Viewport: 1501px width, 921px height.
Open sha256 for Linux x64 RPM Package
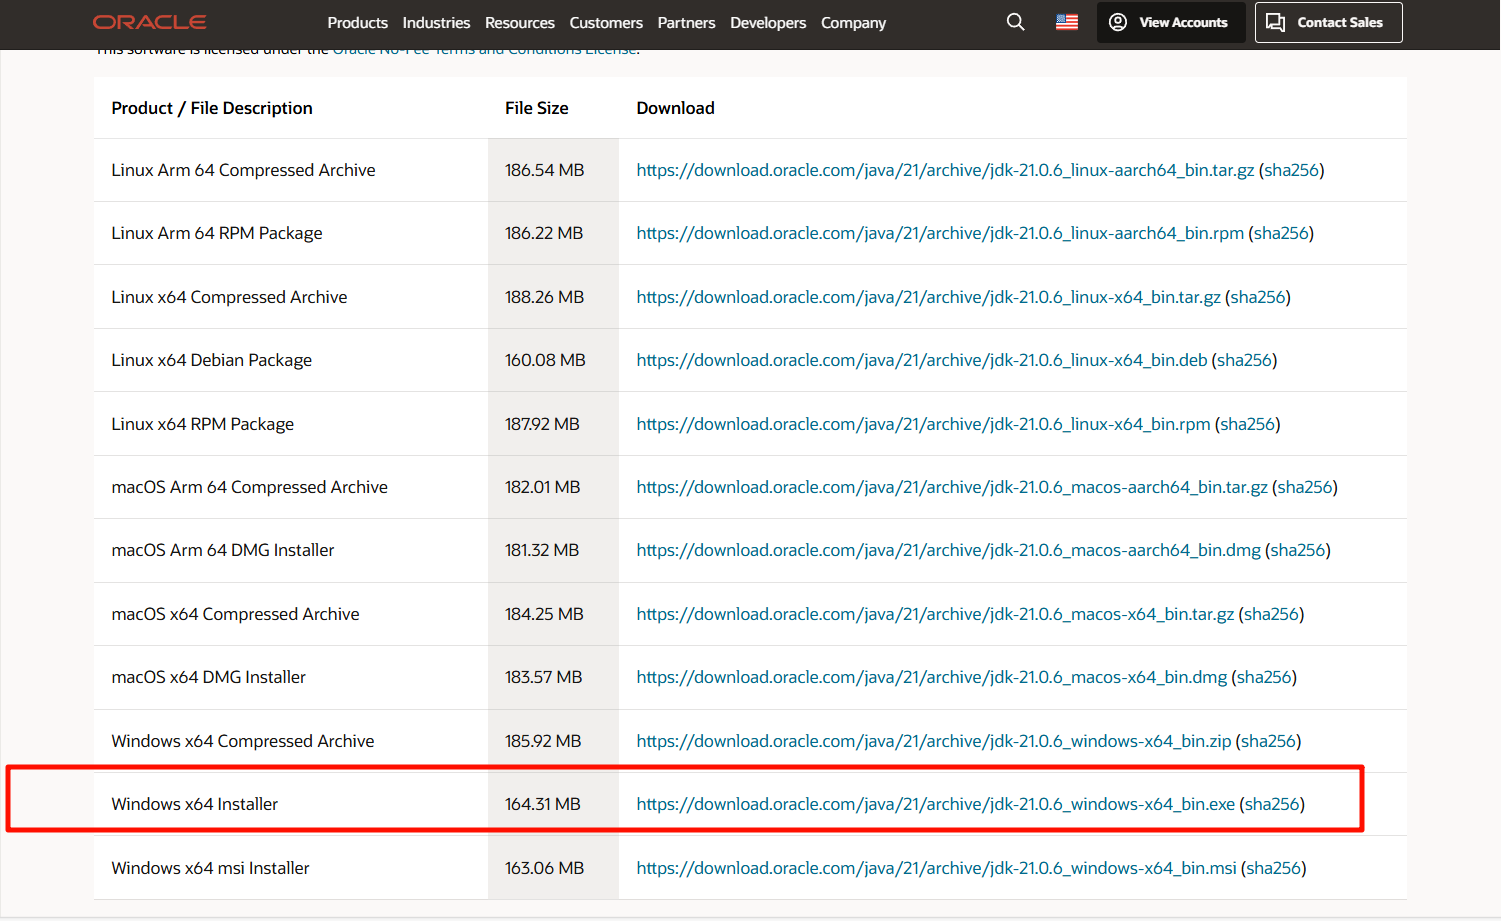1248,424
